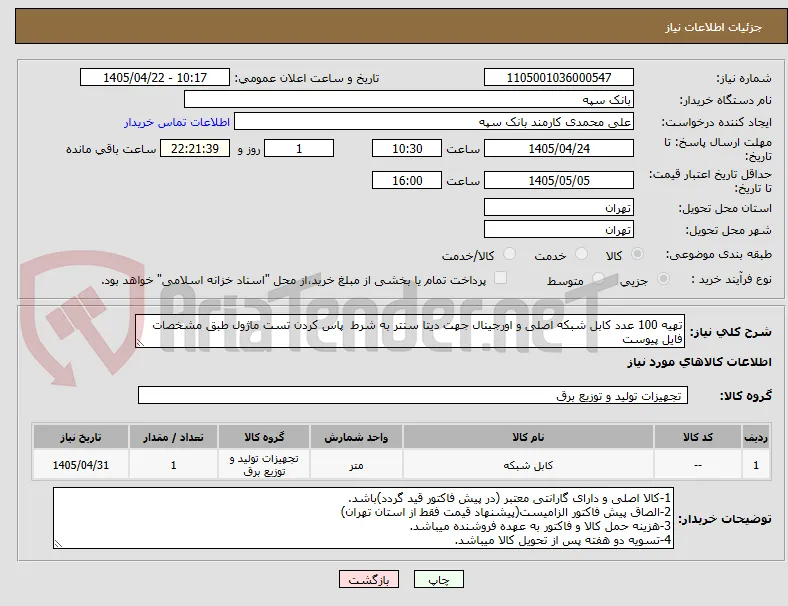Click the توضیحات خریدار notes textarea
Image resolution: width=788 pixels, height=606 pixels.
(x=363, y=518)
